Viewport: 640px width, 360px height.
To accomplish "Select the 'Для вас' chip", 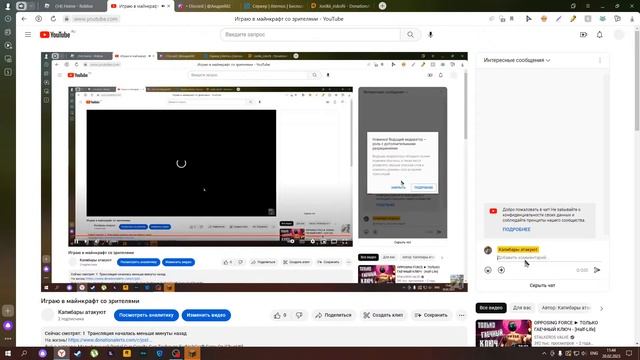I will pos(522,308).
